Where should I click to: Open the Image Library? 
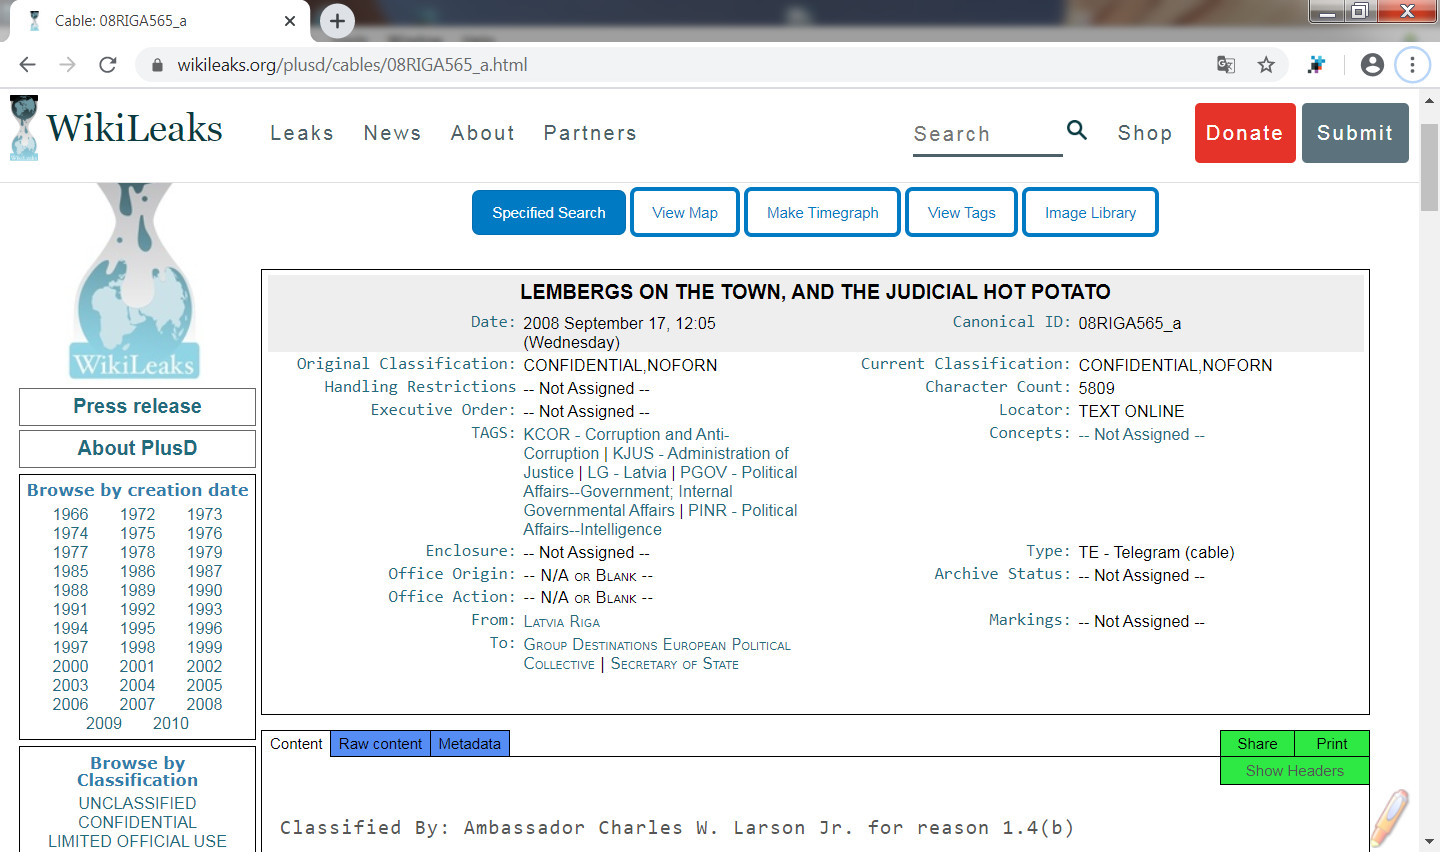pos(1090,213)
